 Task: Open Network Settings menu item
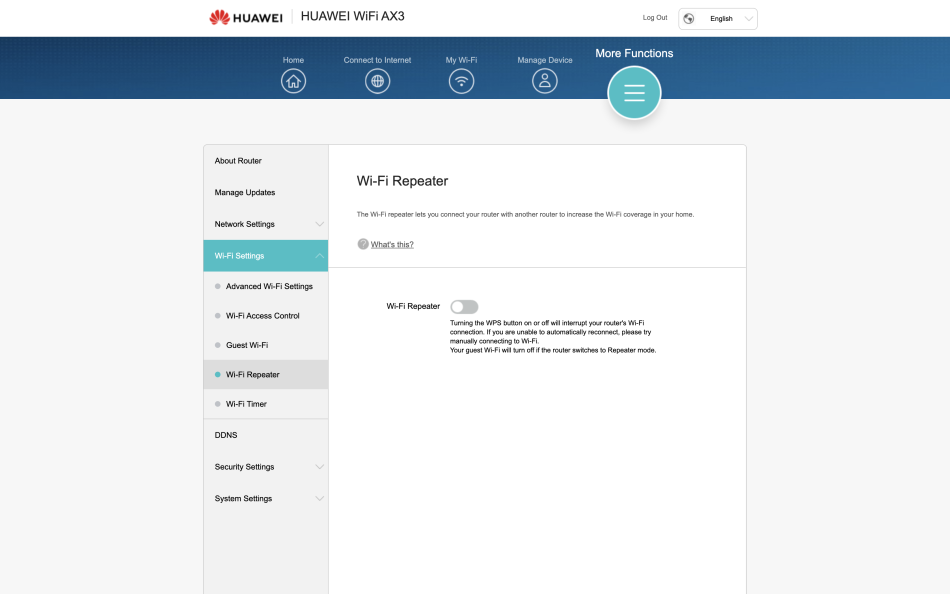[266, 224]
